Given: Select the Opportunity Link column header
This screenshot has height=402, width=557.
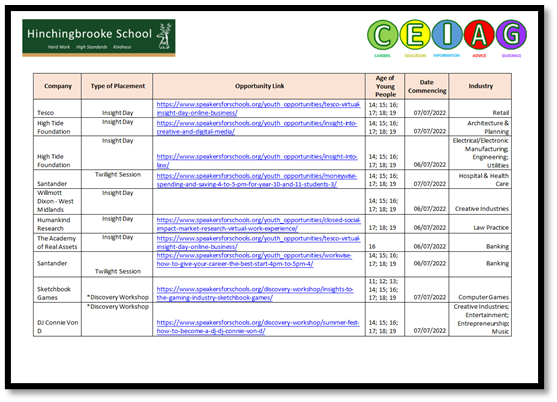Looking at the screenshot, I should pyautogui.click(x=259, y=86).
